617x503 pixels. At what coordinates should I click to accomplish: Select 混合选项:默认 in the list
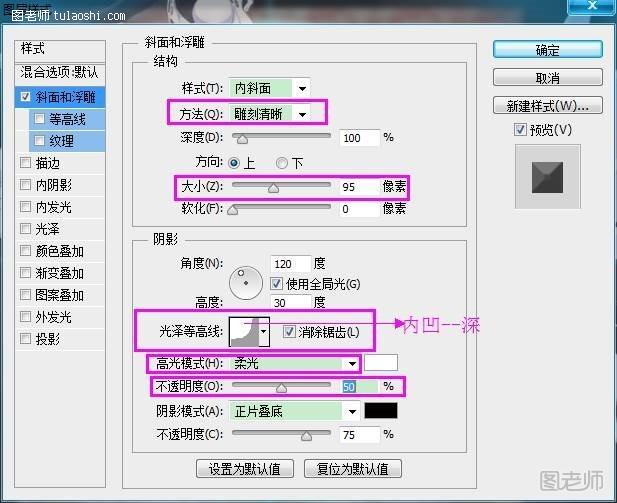point(60,72)
